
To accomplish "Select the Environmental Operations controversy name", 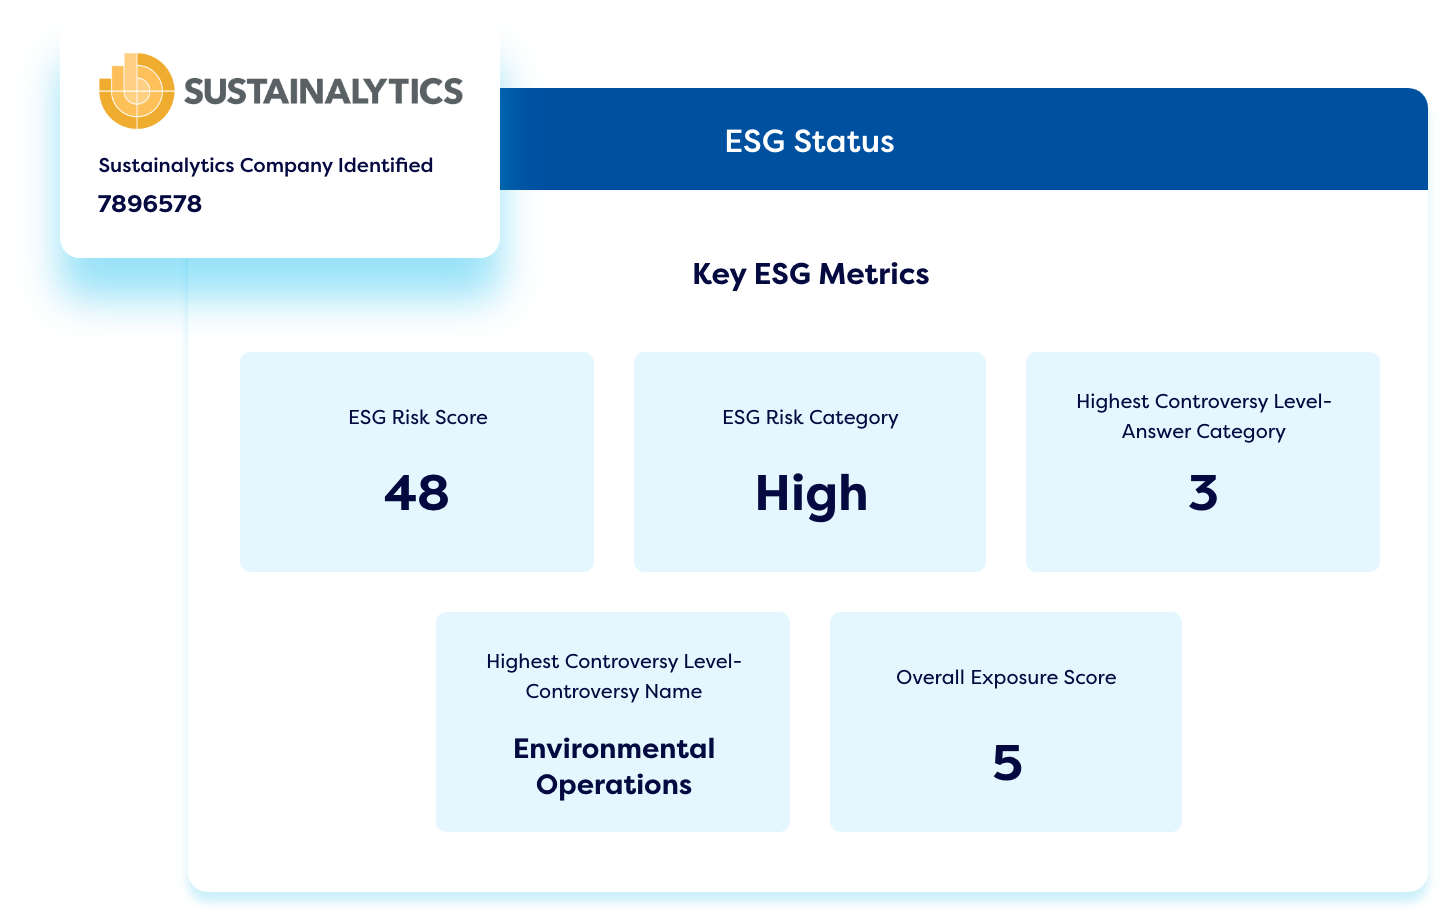I will (x=614, y=767).
